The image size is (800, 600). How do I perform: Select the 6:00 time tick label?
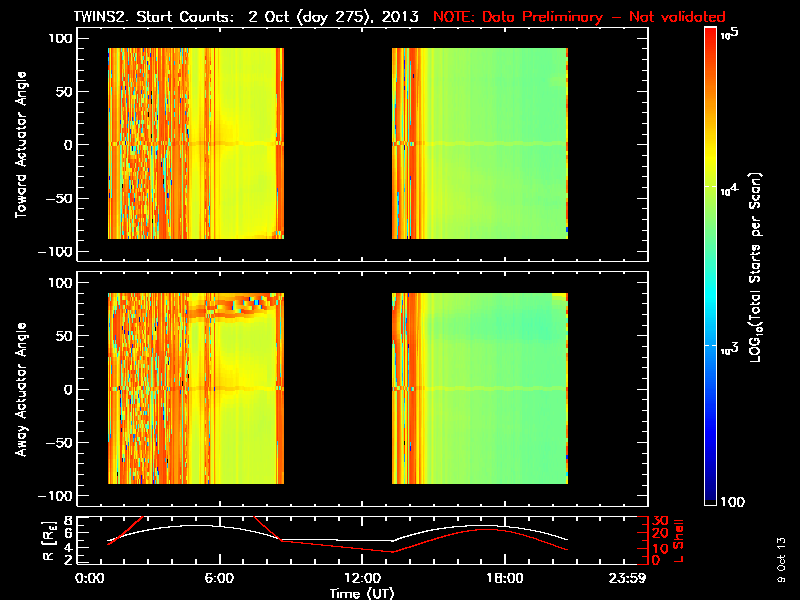(219, 578)
